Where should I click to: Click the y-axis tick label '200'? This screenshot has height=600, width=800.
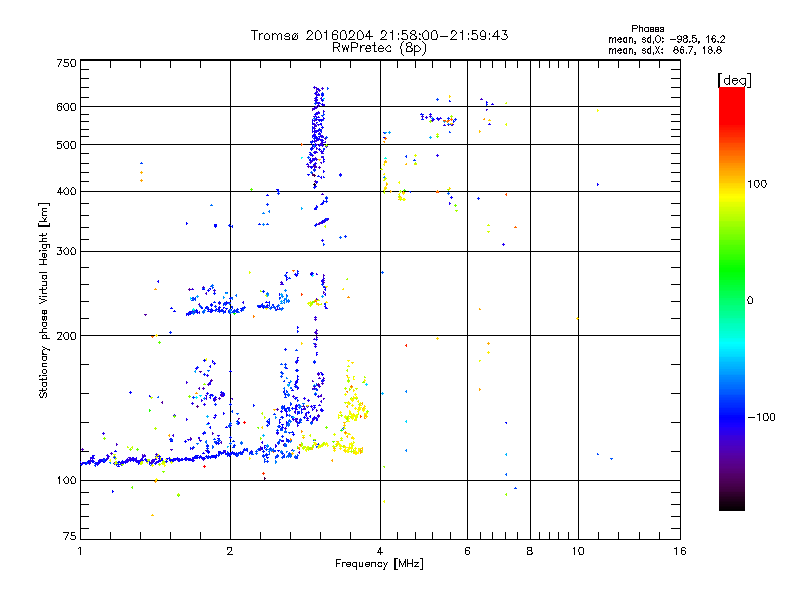click(x=66, y=336)
